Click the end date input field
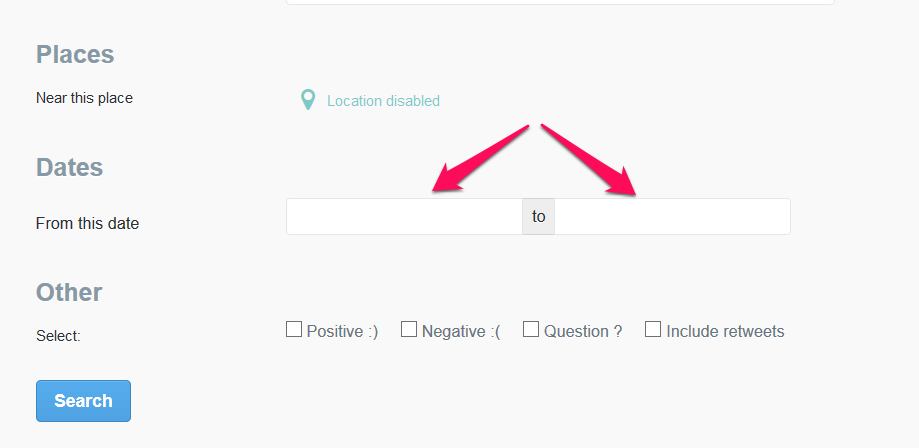Viewport: 919px width, 448px height. click(672, 216)
